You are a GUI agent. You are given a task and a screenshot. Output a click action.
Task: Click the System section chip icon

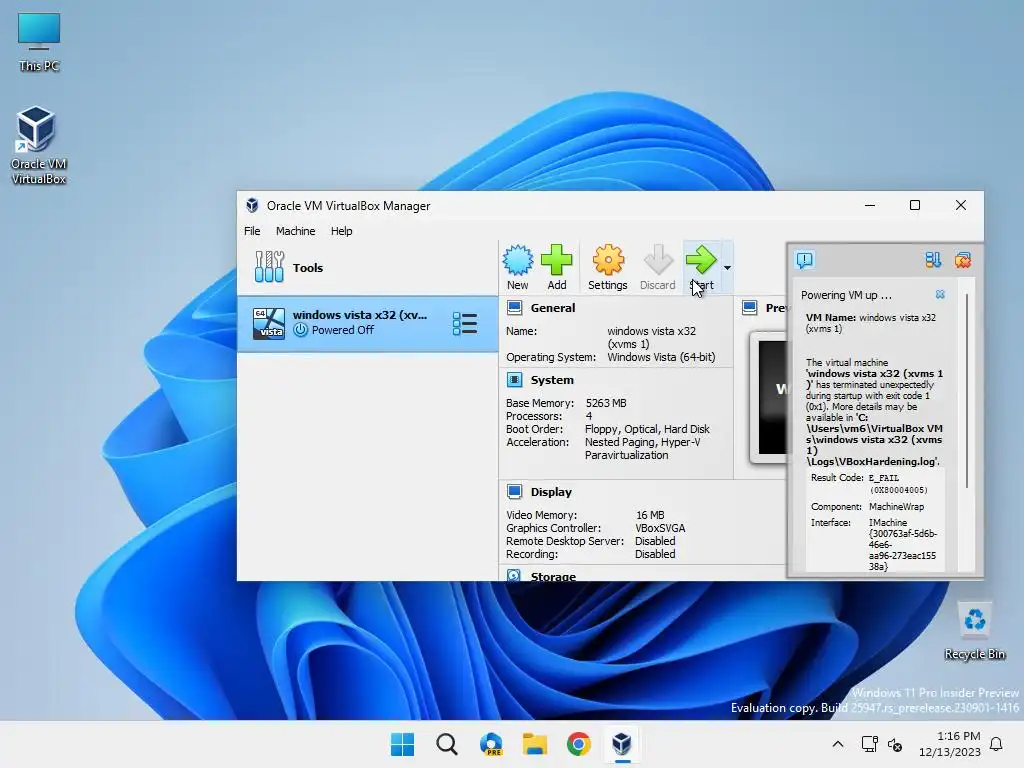pyautogui.click(x=515, y=380)
